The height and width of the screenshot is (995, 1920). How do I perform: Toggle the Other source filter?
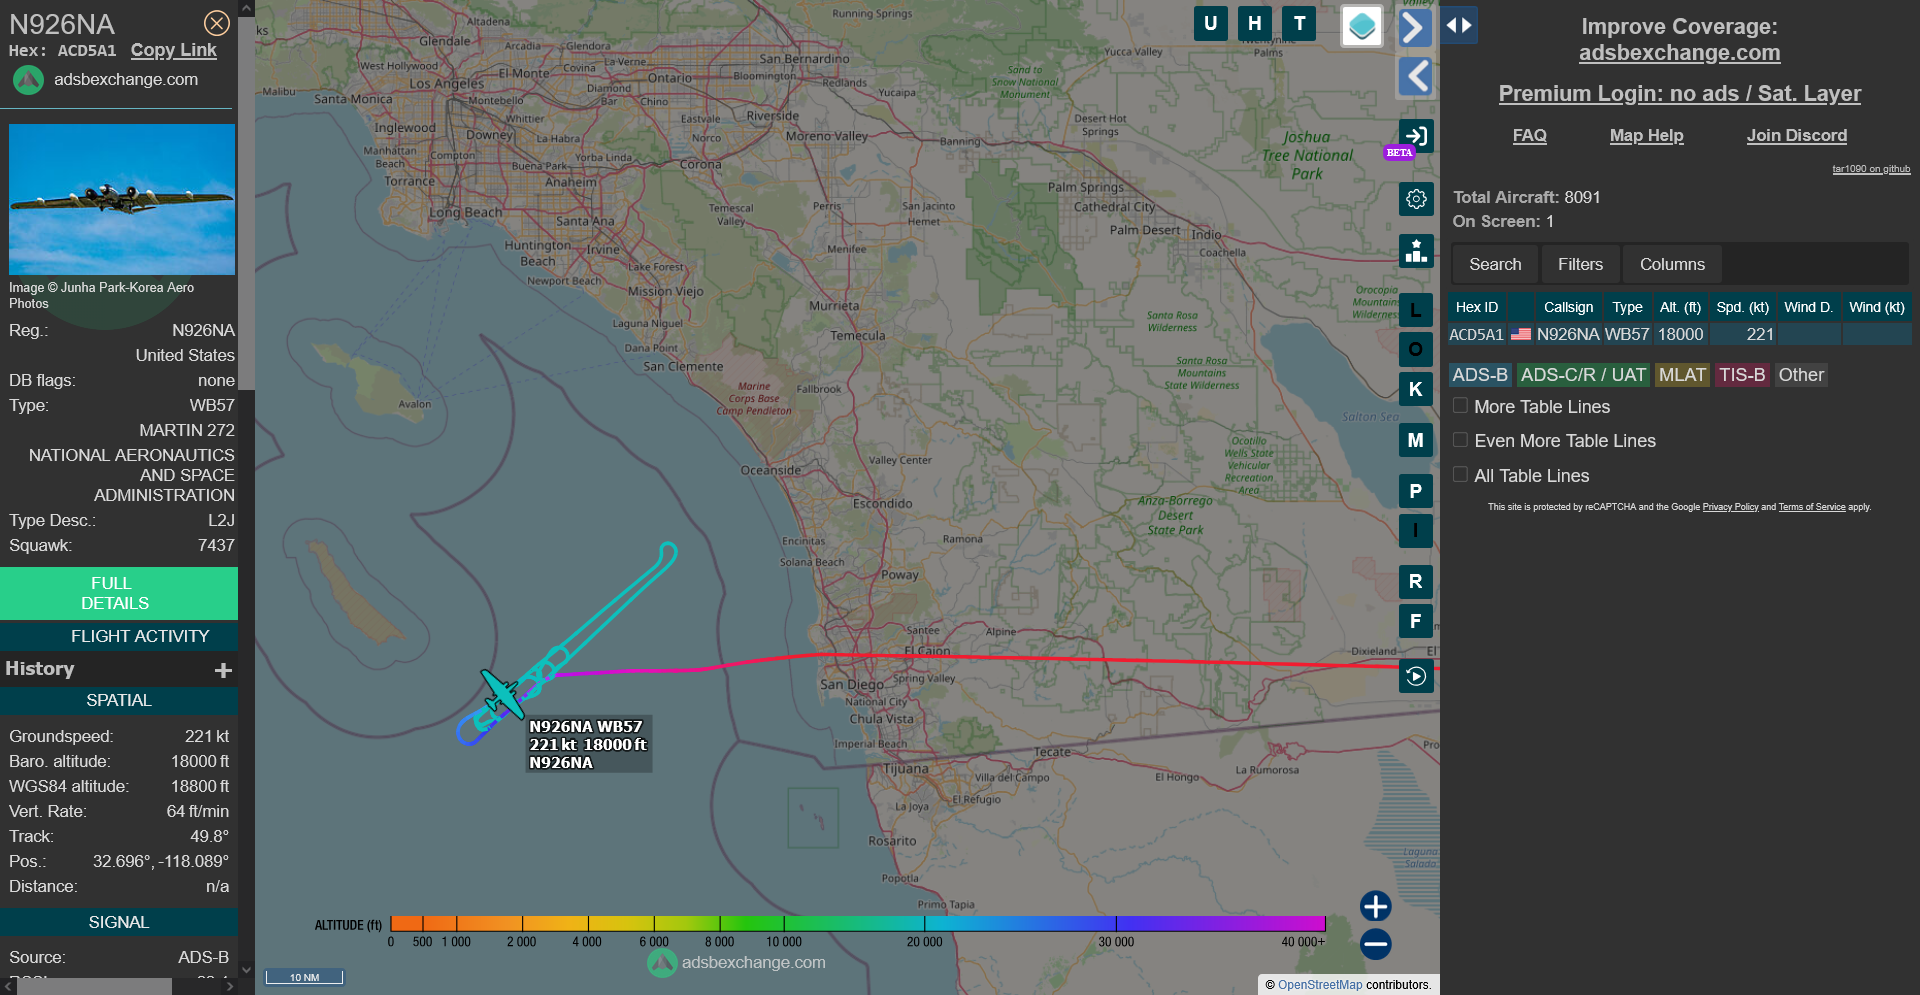coord(1801,375)
